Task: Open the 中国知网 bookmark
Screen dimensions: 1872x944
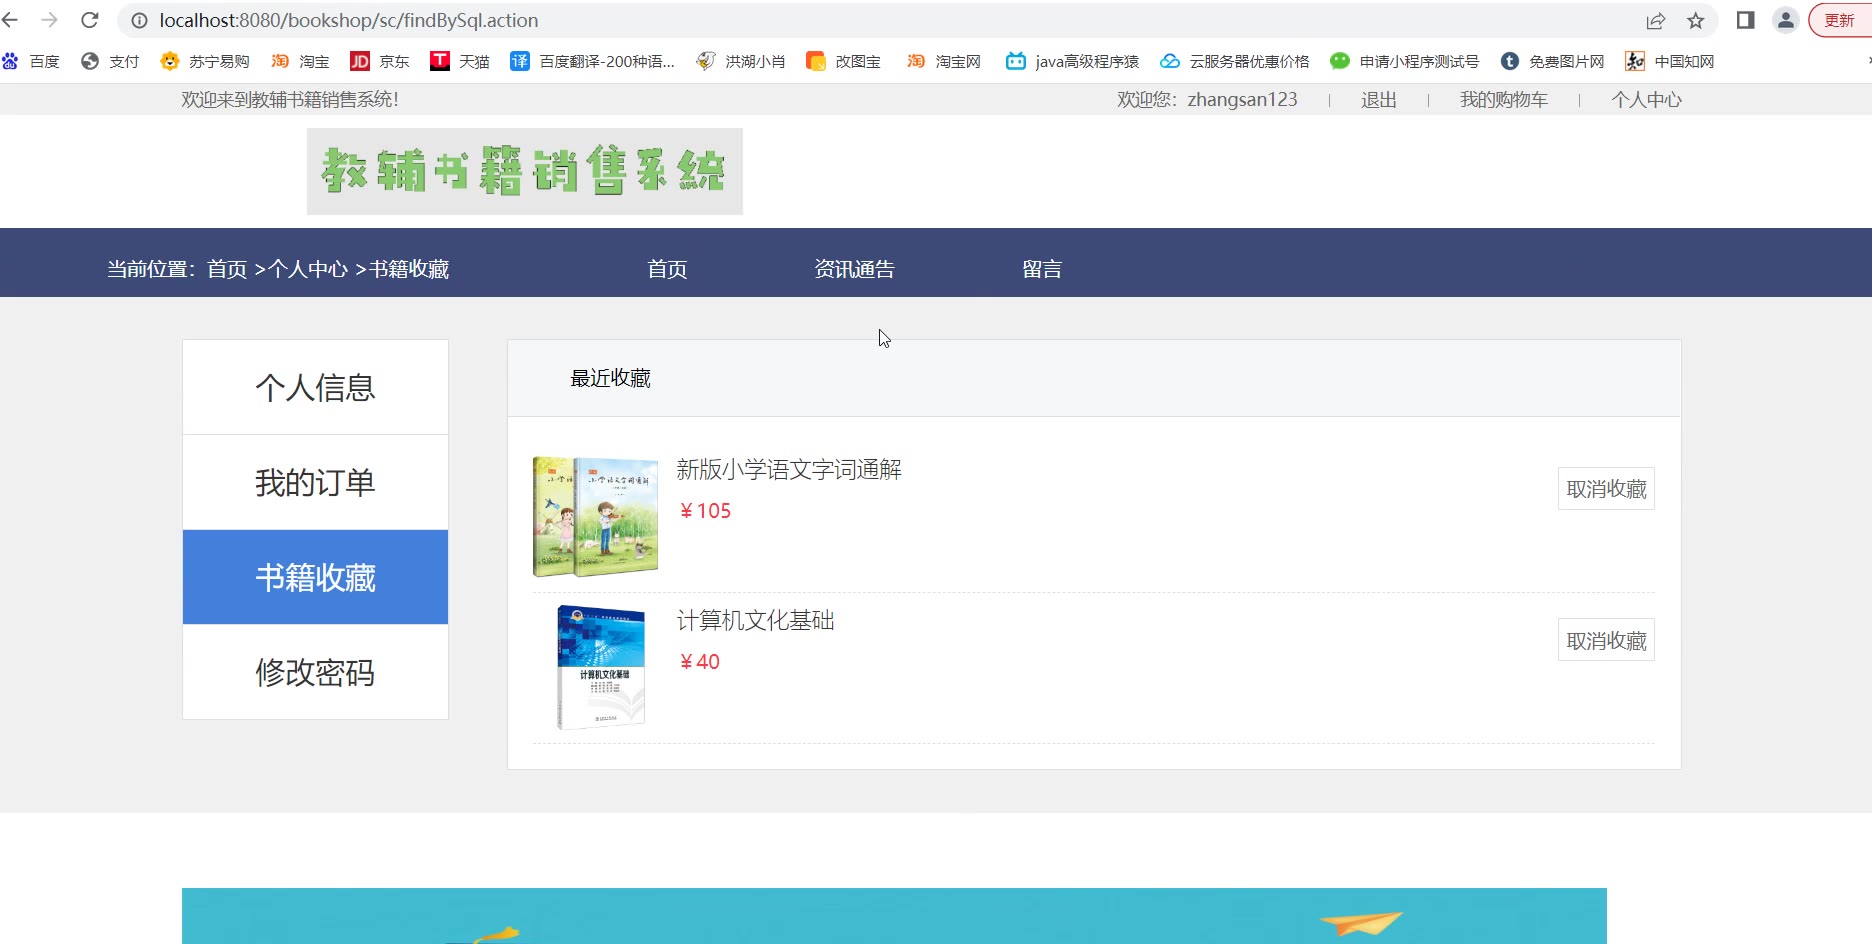Action: [1670, 61]
